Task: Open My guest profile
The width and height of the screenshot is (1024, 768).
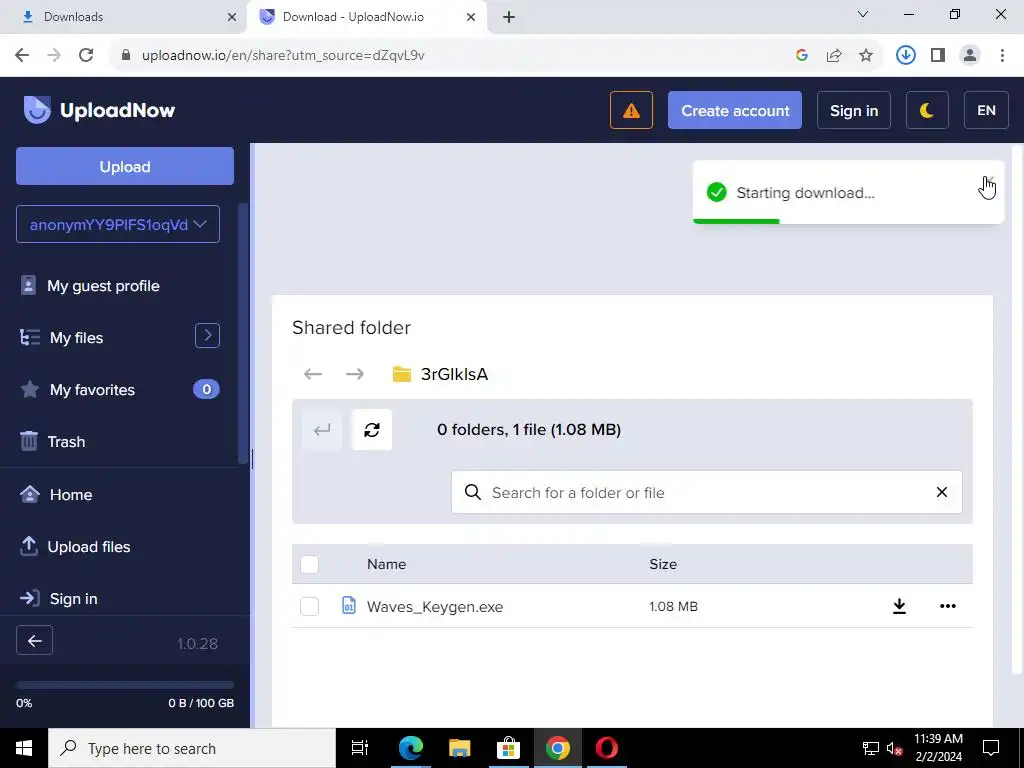Action: (x=103, y=286)
